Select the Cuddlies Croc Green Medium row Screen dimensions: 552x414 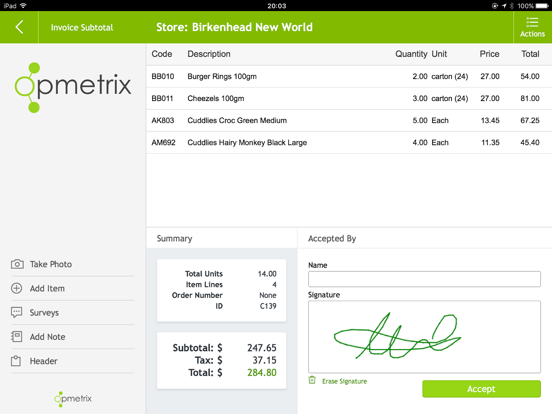point(349,120)
